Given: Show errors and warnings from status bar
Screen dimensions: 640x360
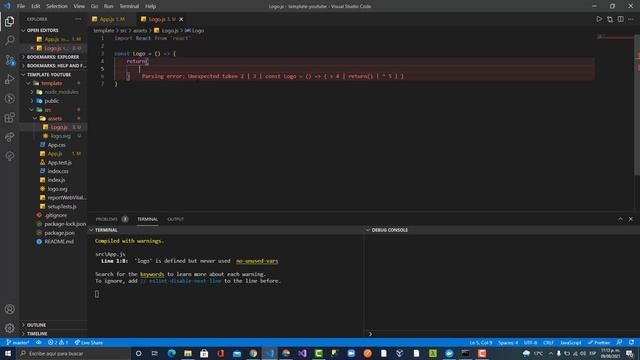Looking at the screenshot, I should pyautogui.click(x=58, y=342).
